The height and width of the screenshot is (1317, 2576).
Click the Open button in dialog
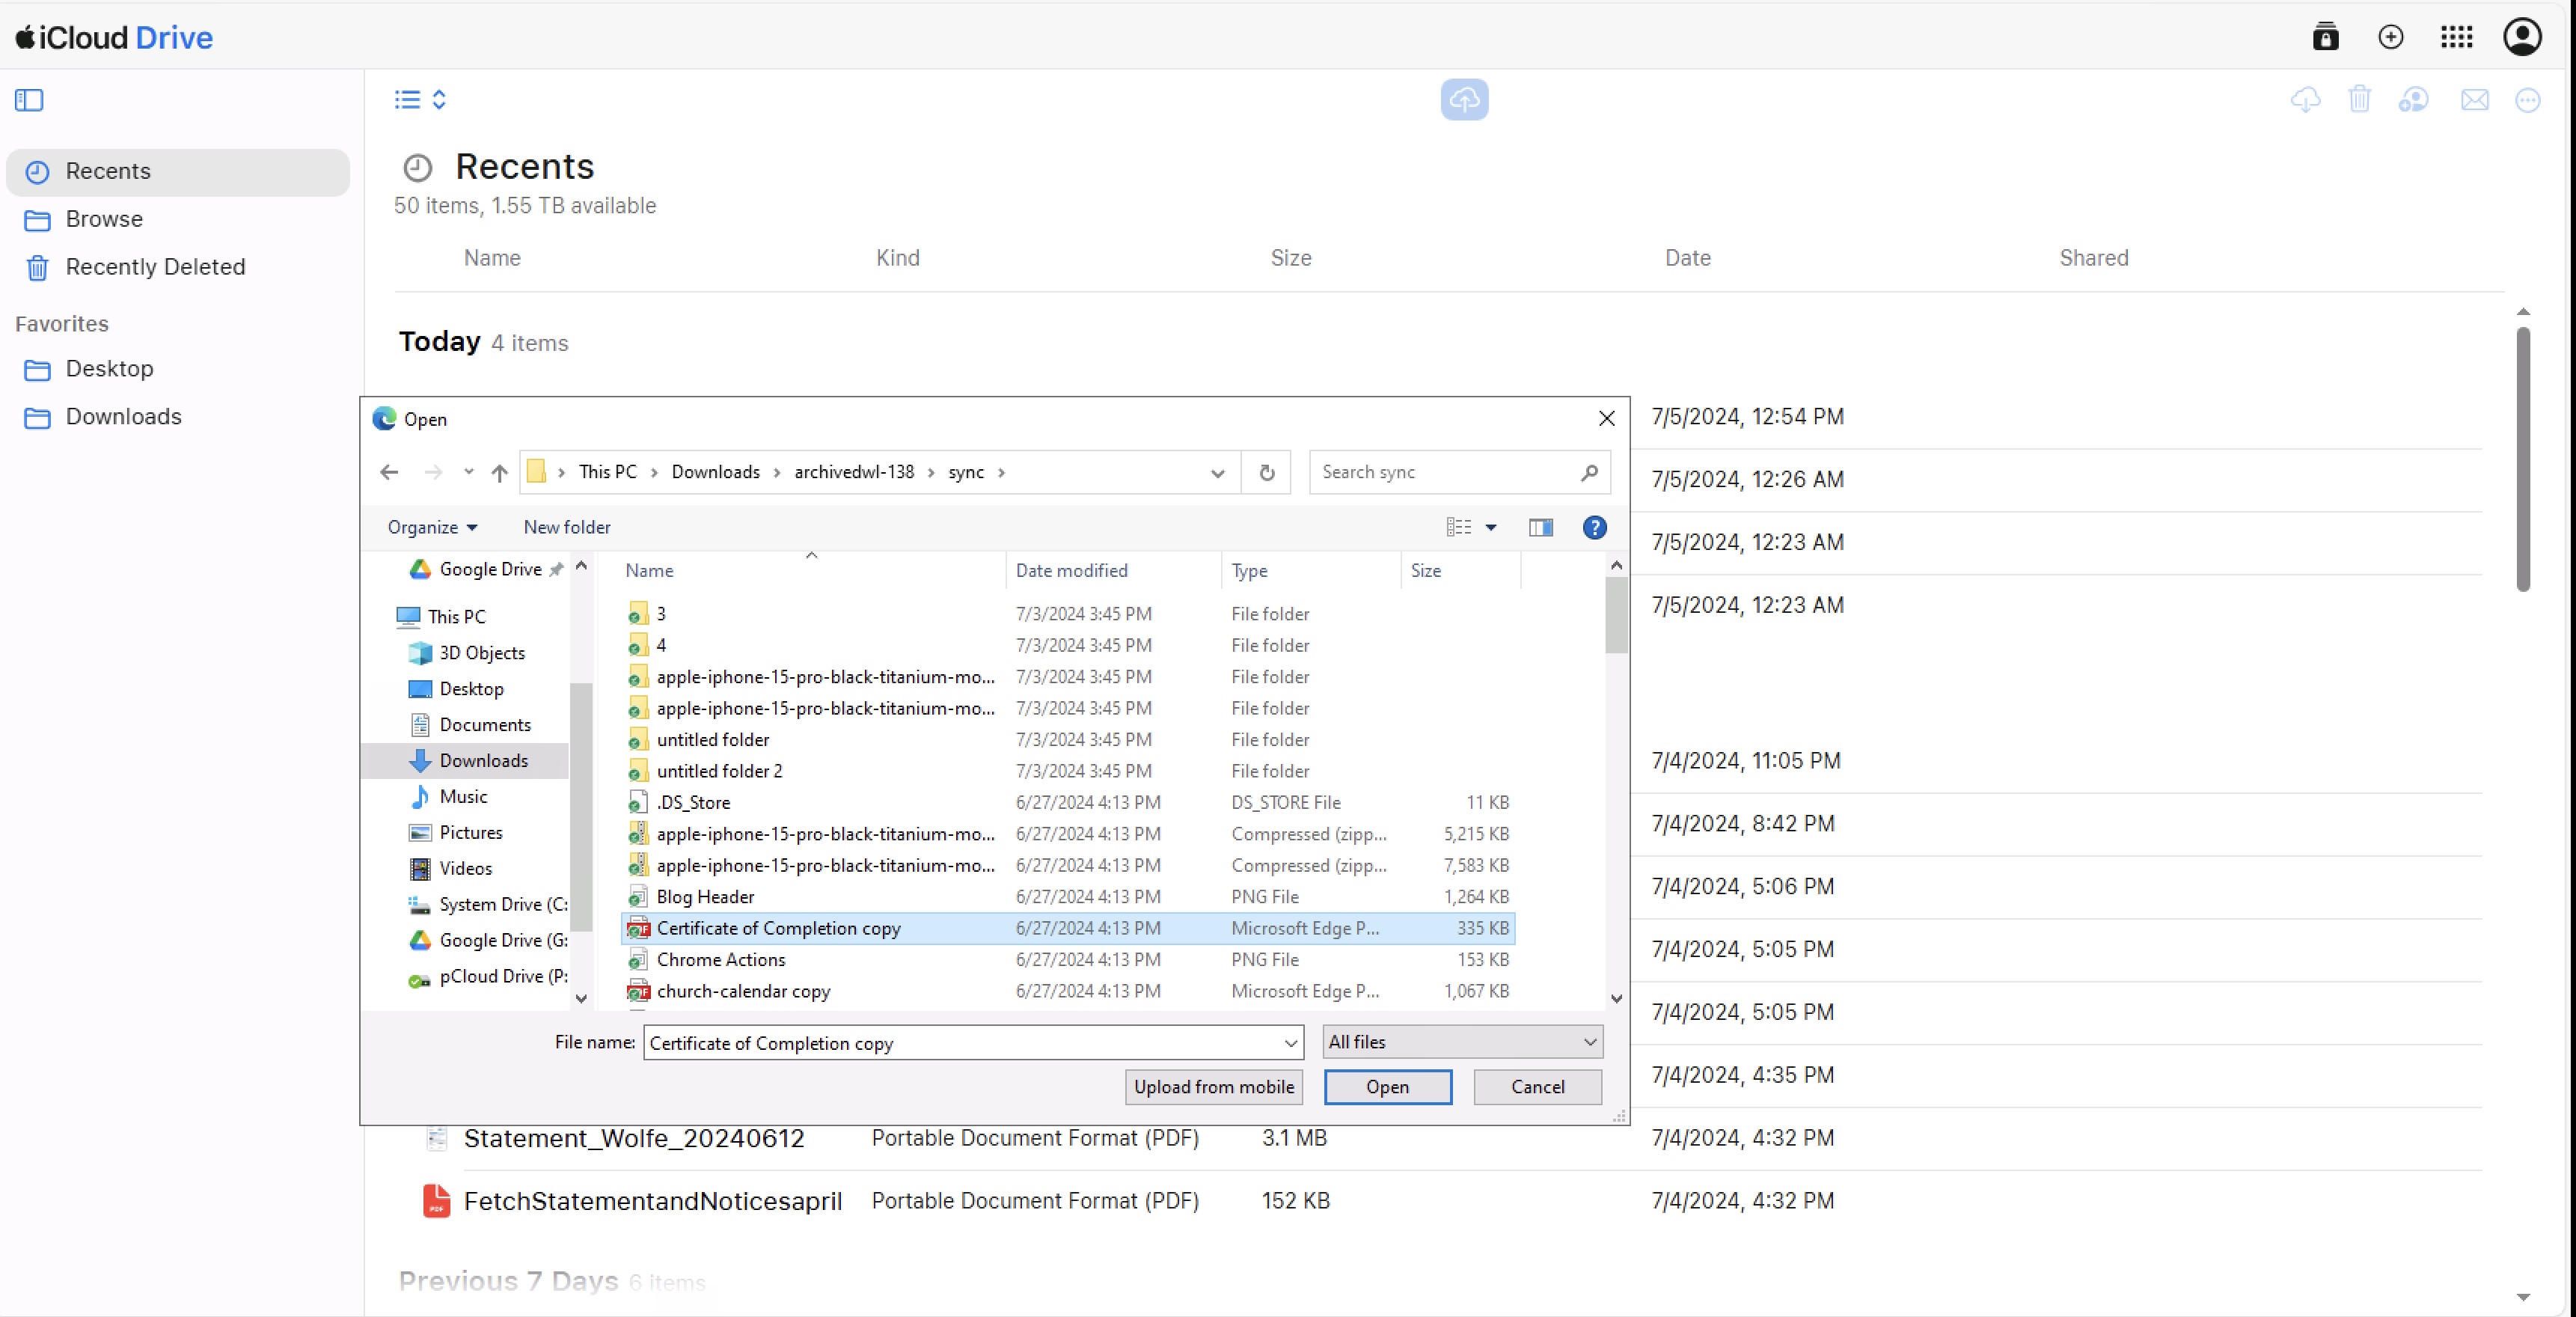(1387, 1087)
